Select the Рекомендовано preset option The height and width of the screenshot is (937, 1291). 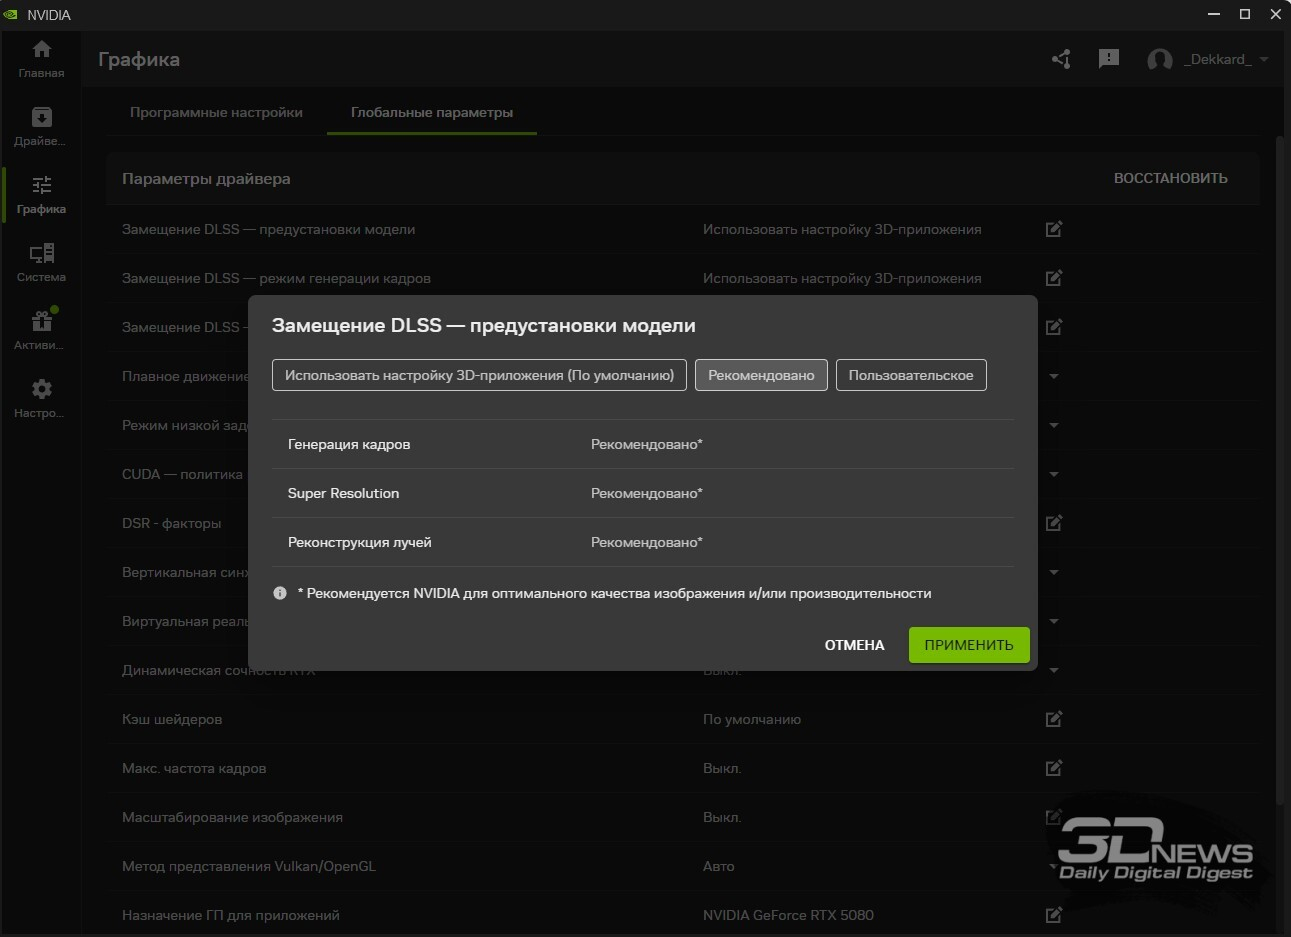point(761,375)
